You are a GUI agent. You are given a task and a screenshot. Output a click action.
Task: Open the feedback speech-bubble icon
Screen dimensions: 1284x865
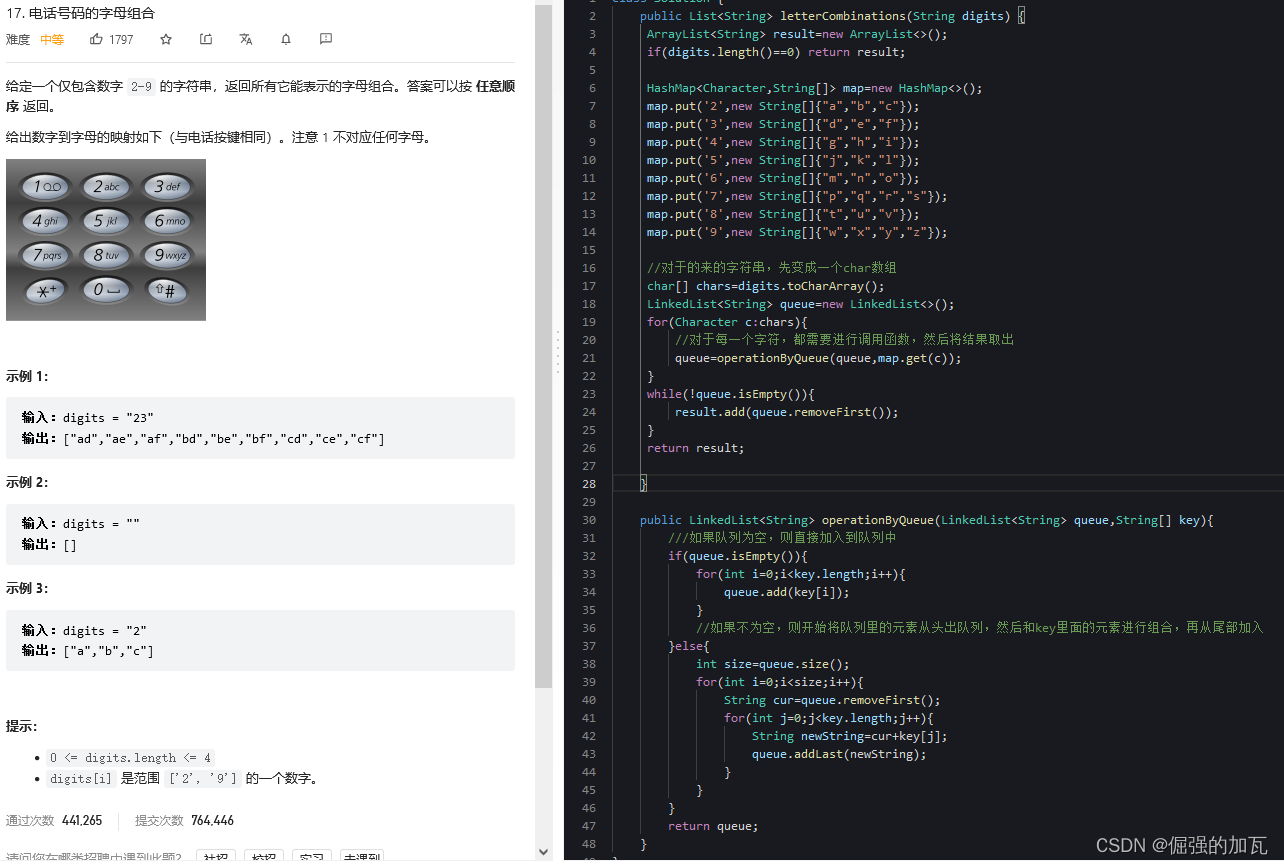point(326,39)
